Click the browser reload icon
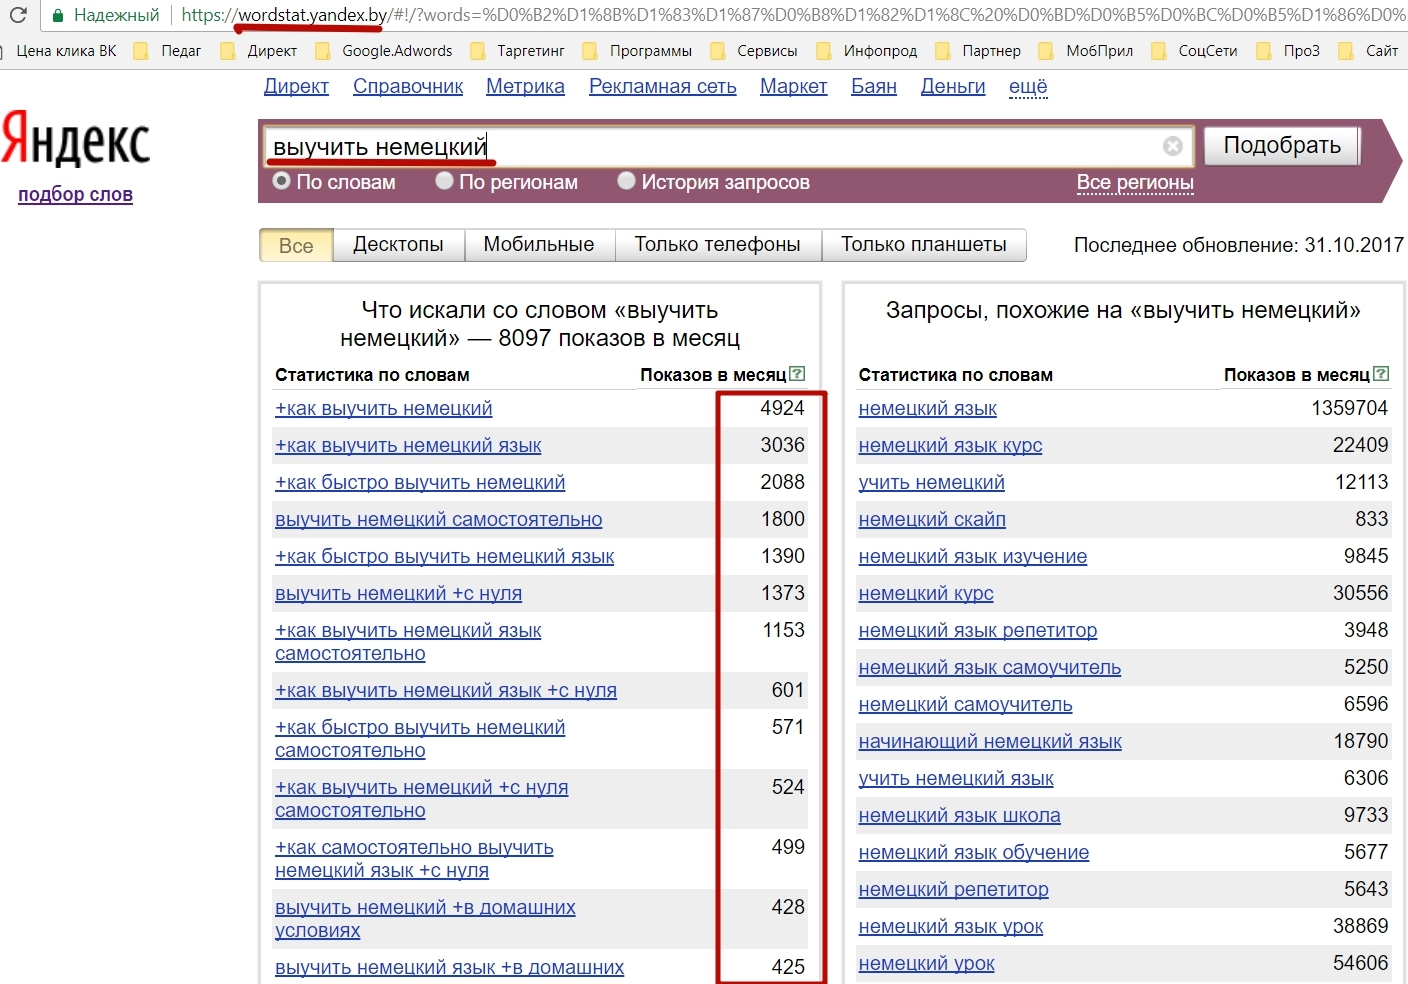1408x984 pixels. pos(18,14)
